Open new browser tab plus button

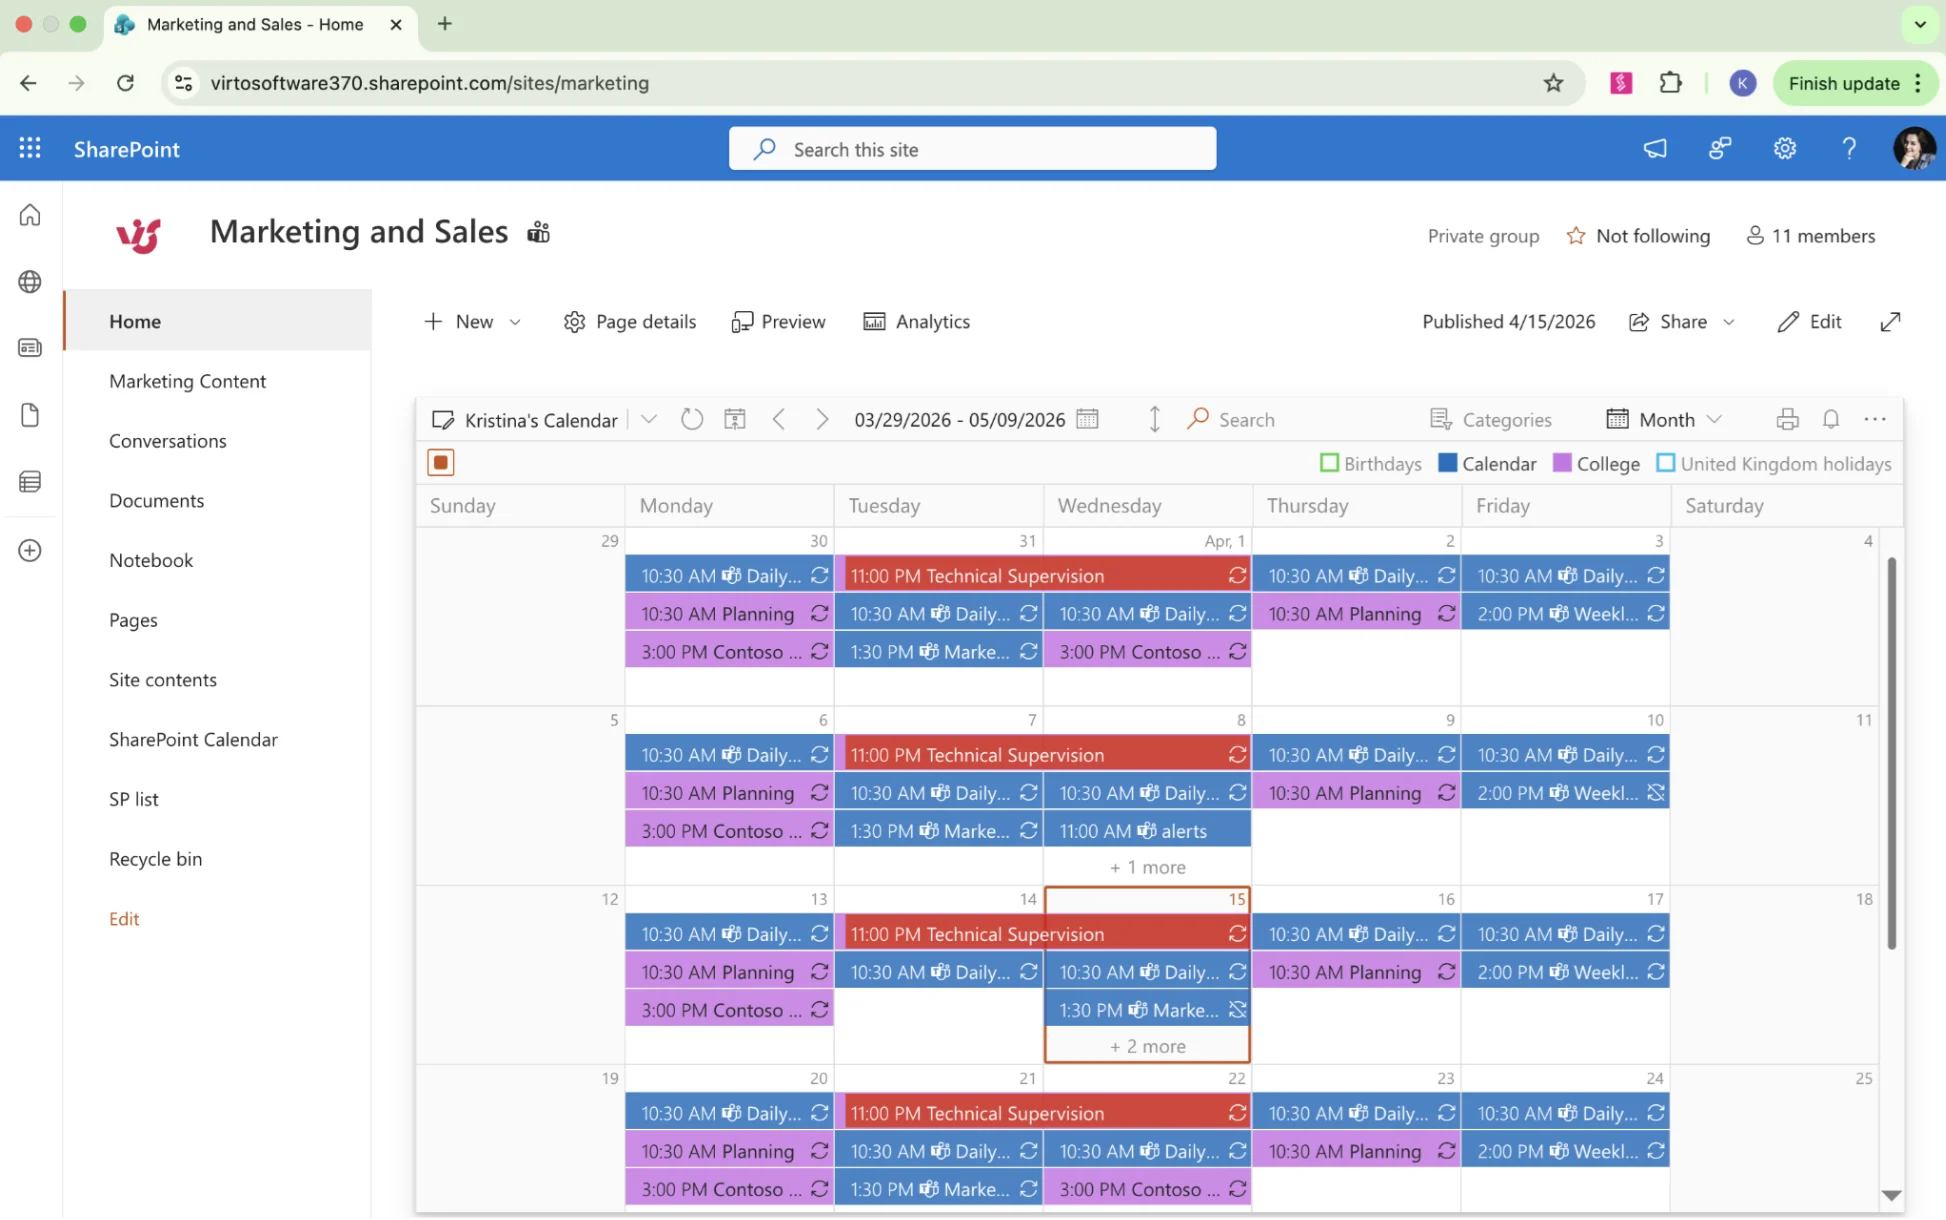click(445, 24)
